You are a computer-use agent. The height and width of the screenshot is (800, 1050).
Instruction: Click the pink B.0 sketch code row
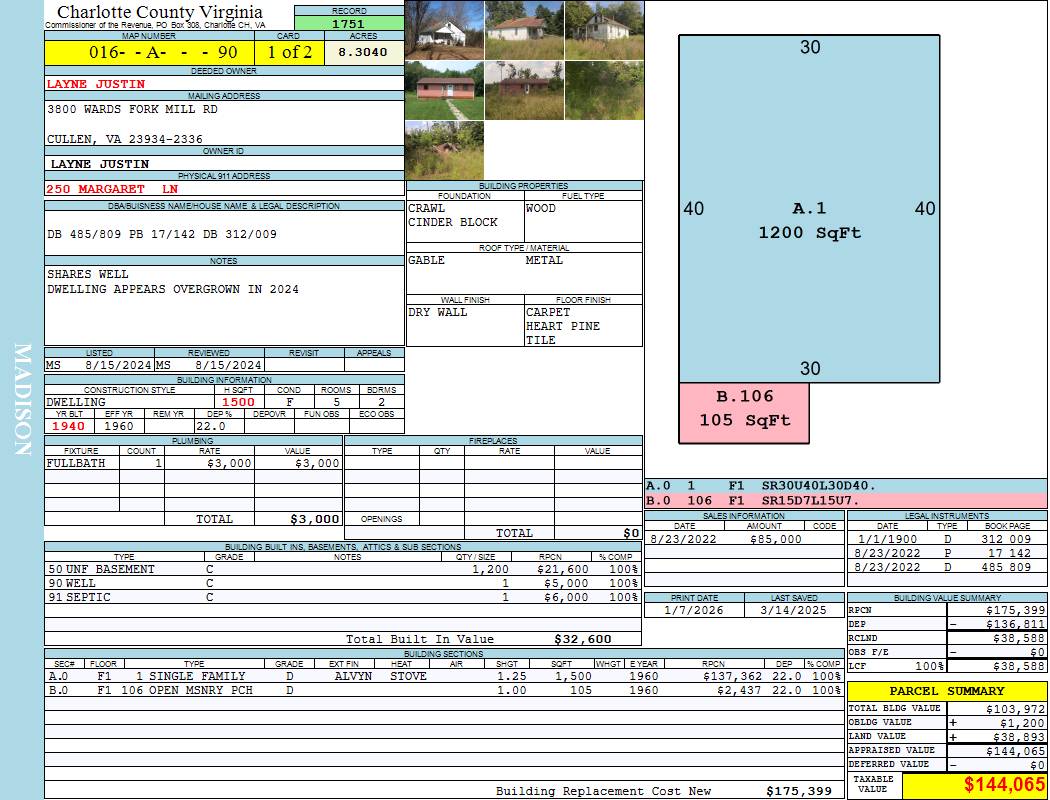pyautogui.click(x=846, y=500)
